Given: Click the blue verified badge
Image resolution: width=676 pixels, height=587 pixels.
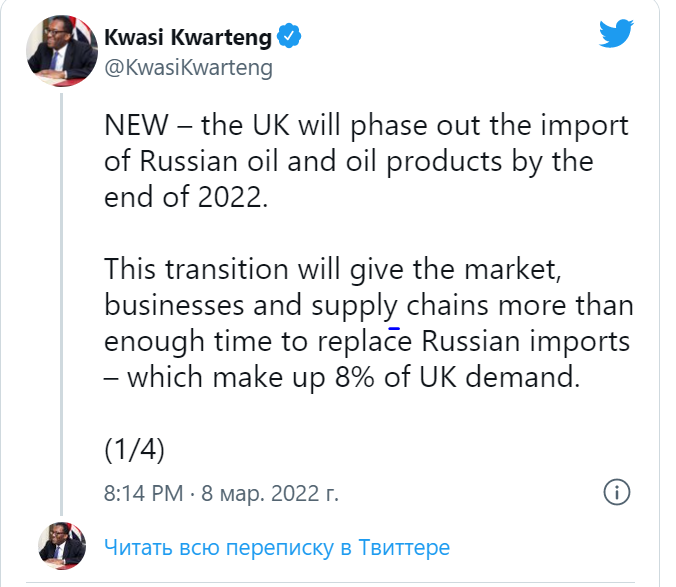Looking at the screenshot, I should pyautogui.click(x=290, y=39).
